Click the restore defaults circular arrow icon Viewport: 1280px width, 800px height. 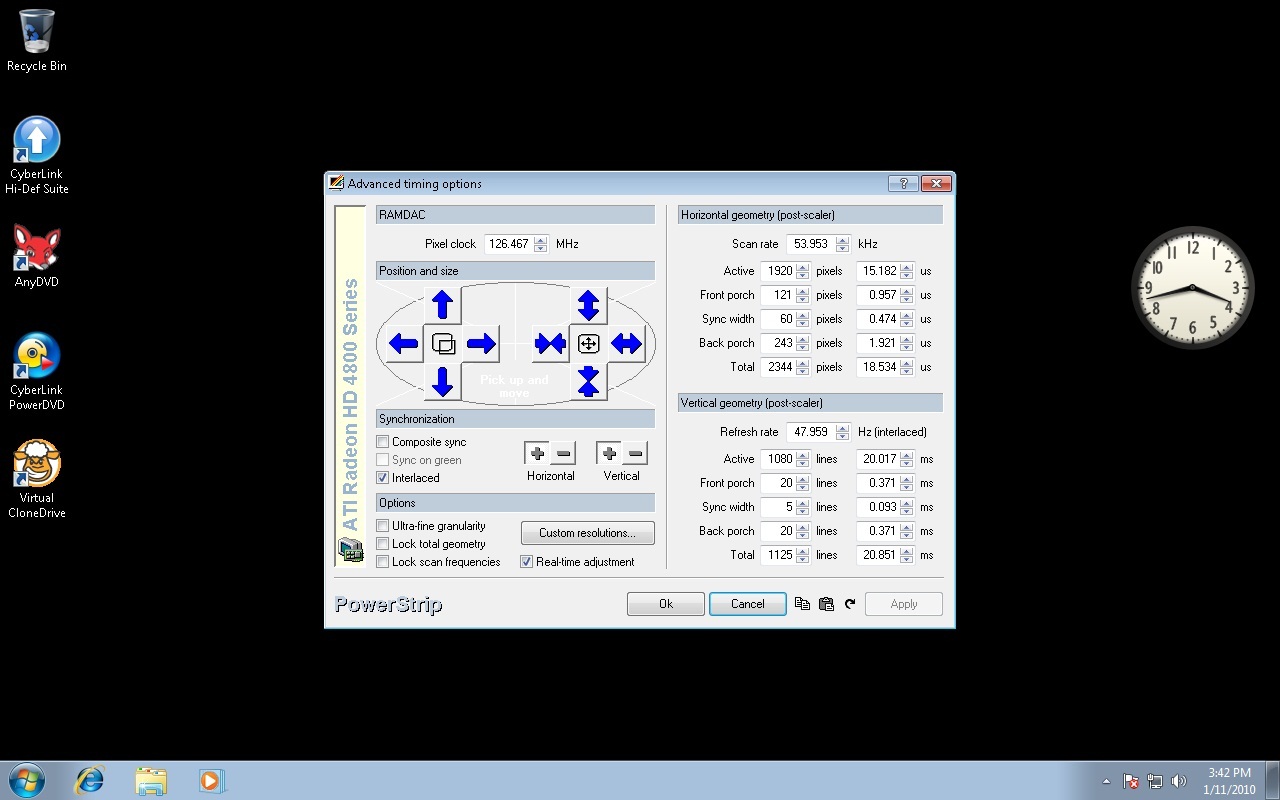click(850, 604)
